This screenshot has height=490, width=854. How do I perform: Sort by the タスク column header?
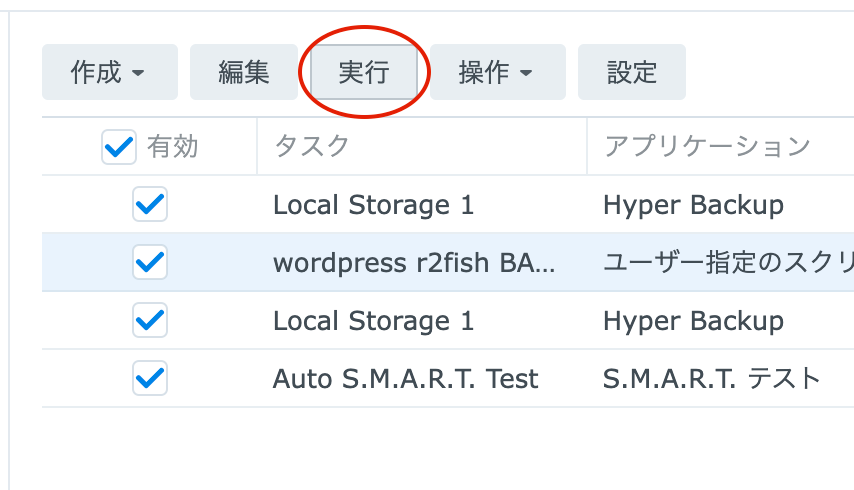pos(312,146)
